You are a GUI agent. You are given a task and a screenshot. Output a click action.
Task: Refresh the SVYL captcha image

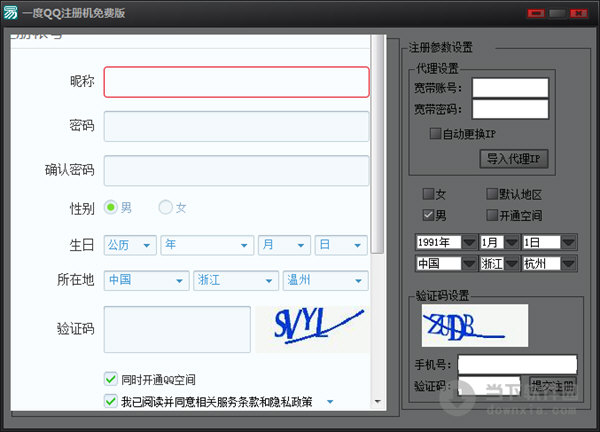[313, 329]
